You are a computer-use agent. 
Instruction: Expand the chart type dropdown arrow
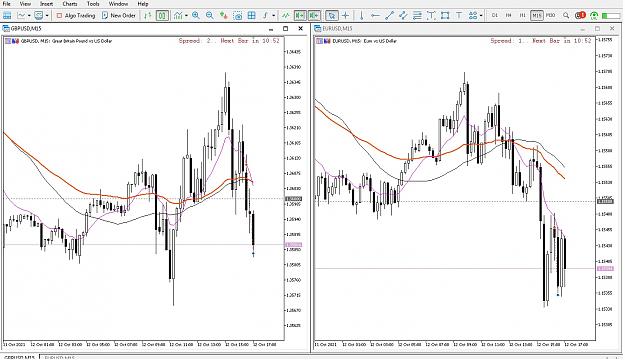(x=186, y=16)
